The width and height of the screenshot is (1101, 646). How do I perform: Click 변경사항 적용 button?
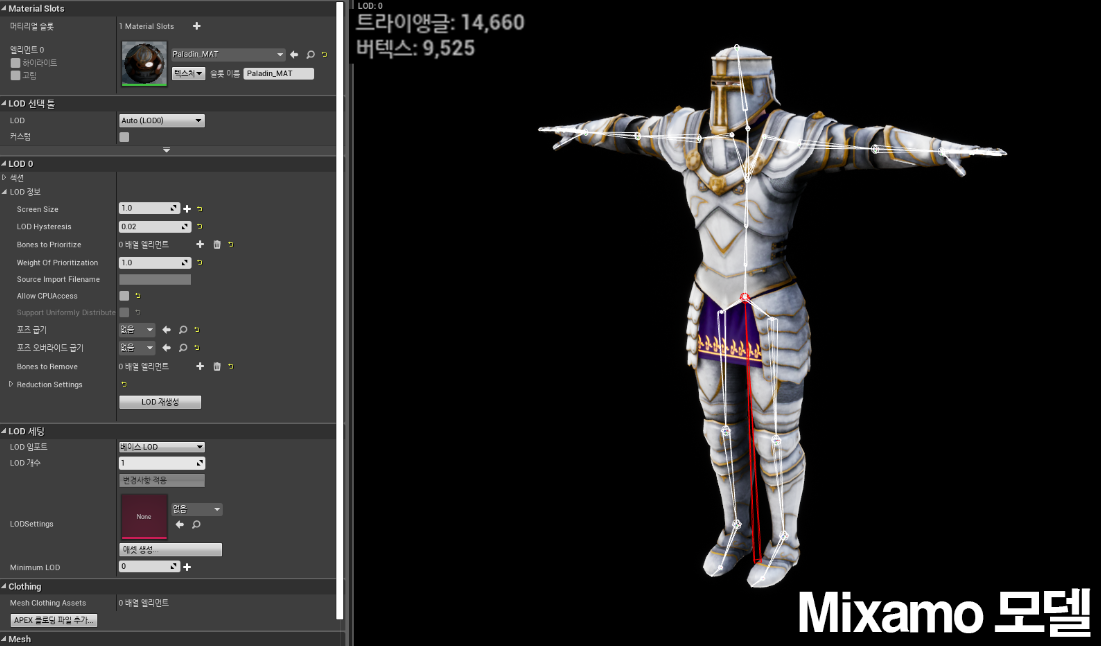tap(162, 480)
